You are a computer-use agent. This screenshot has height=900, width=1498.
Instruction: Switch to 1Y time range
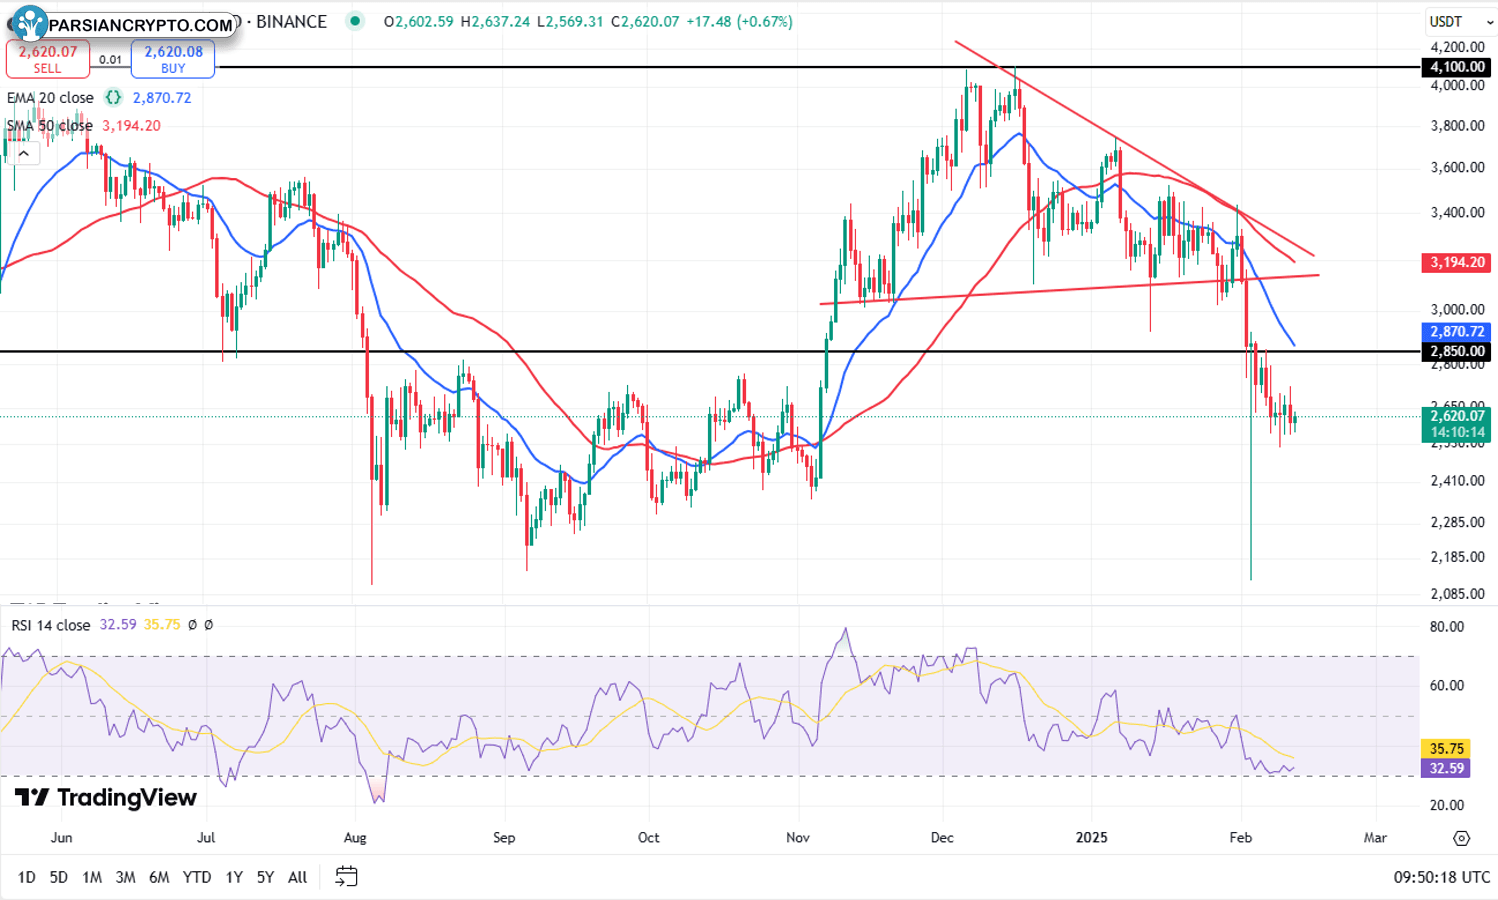click(x=234, y=877)
